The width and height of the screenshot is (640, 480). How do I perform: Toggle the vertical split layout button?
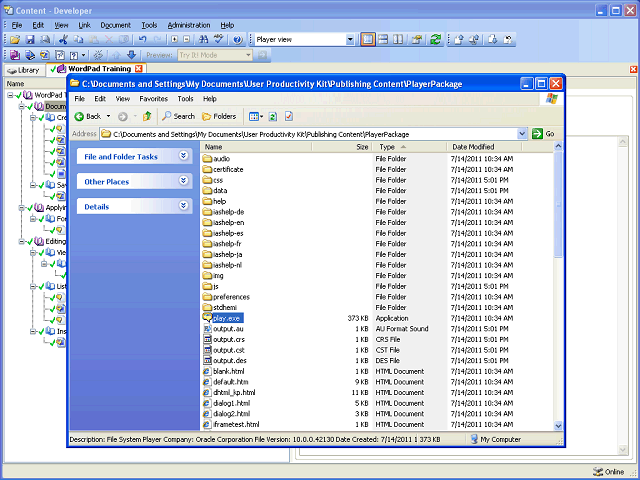click(x=398, y=40)
